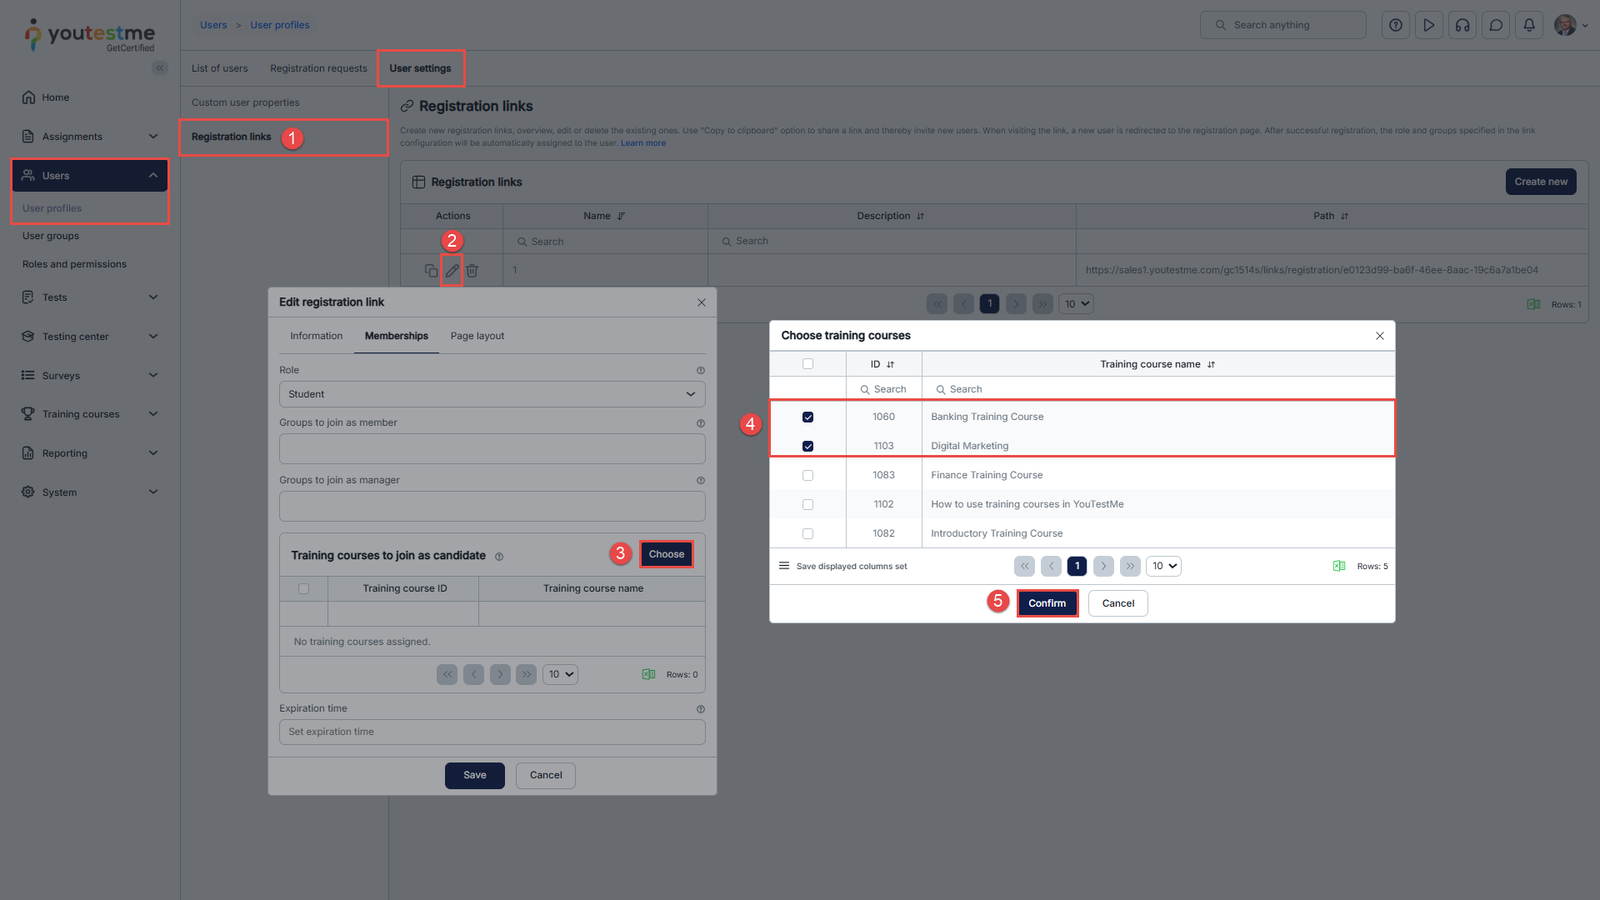Open notifications bell icon in top bar

click(x=1529, y=25)
